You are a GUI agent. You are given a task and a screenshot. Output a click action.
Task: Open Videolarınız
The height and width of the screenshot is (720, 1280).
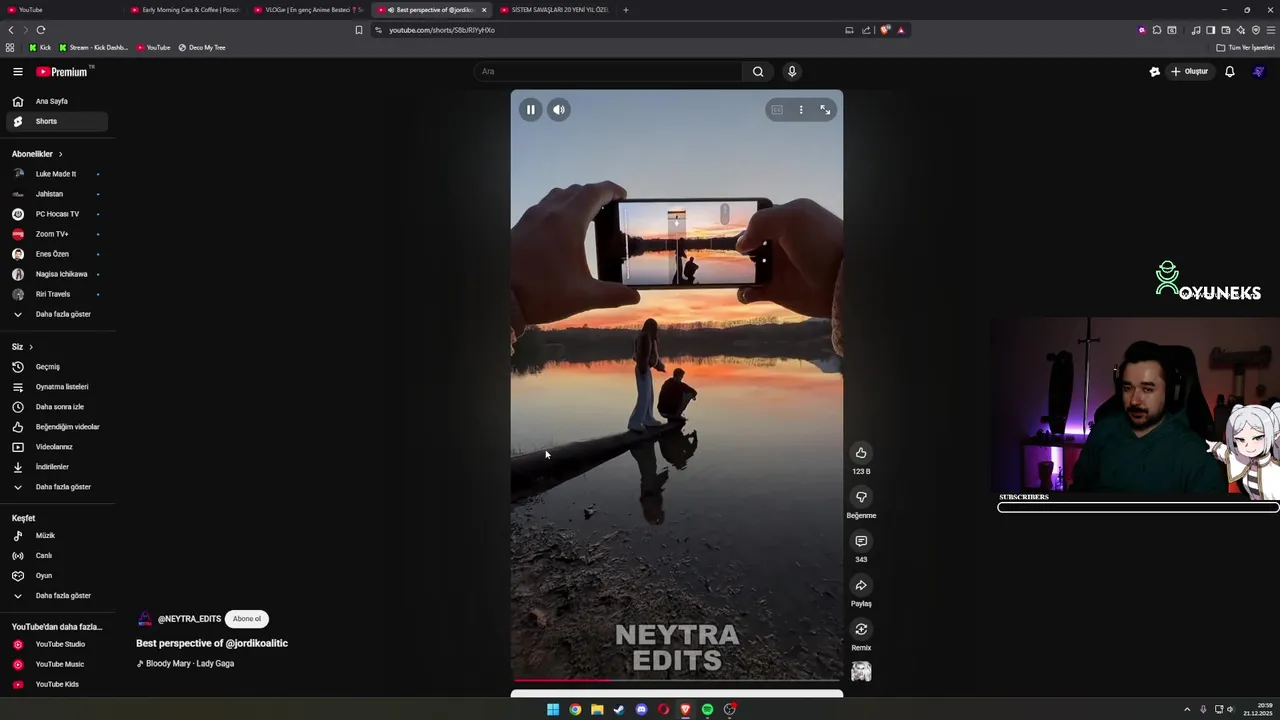pyautogui.click(x=57, y=447)
